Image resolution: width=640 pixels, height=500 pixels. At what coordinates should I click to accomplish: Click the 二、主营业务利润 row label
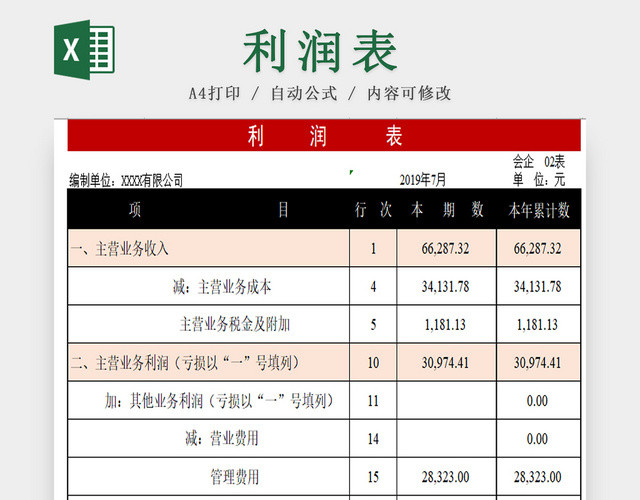pos(185,362)
